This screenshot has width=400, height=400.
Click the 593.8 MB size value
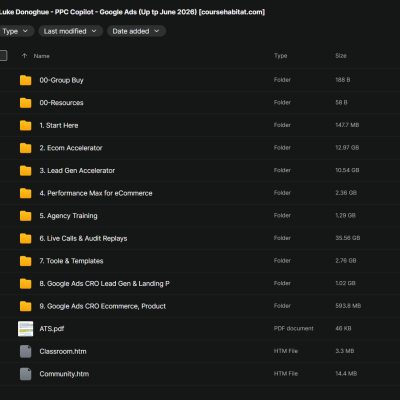[x=348, y=306]
